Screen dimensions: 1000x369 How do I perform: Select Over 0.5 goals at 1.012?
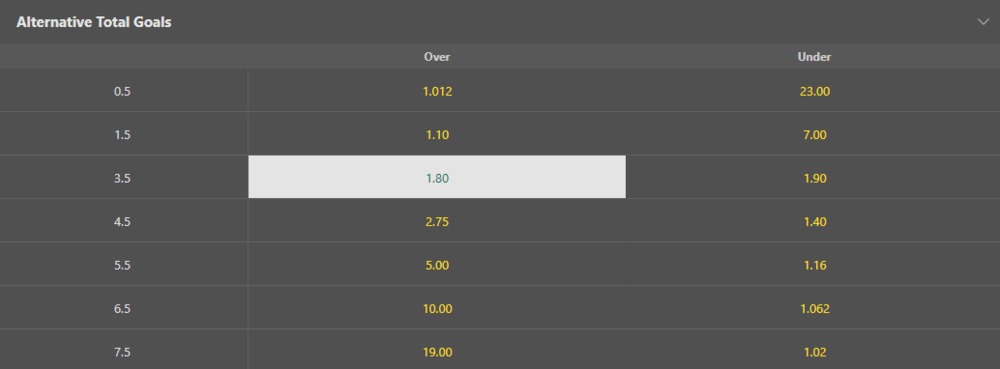click(x=437, y=91)
